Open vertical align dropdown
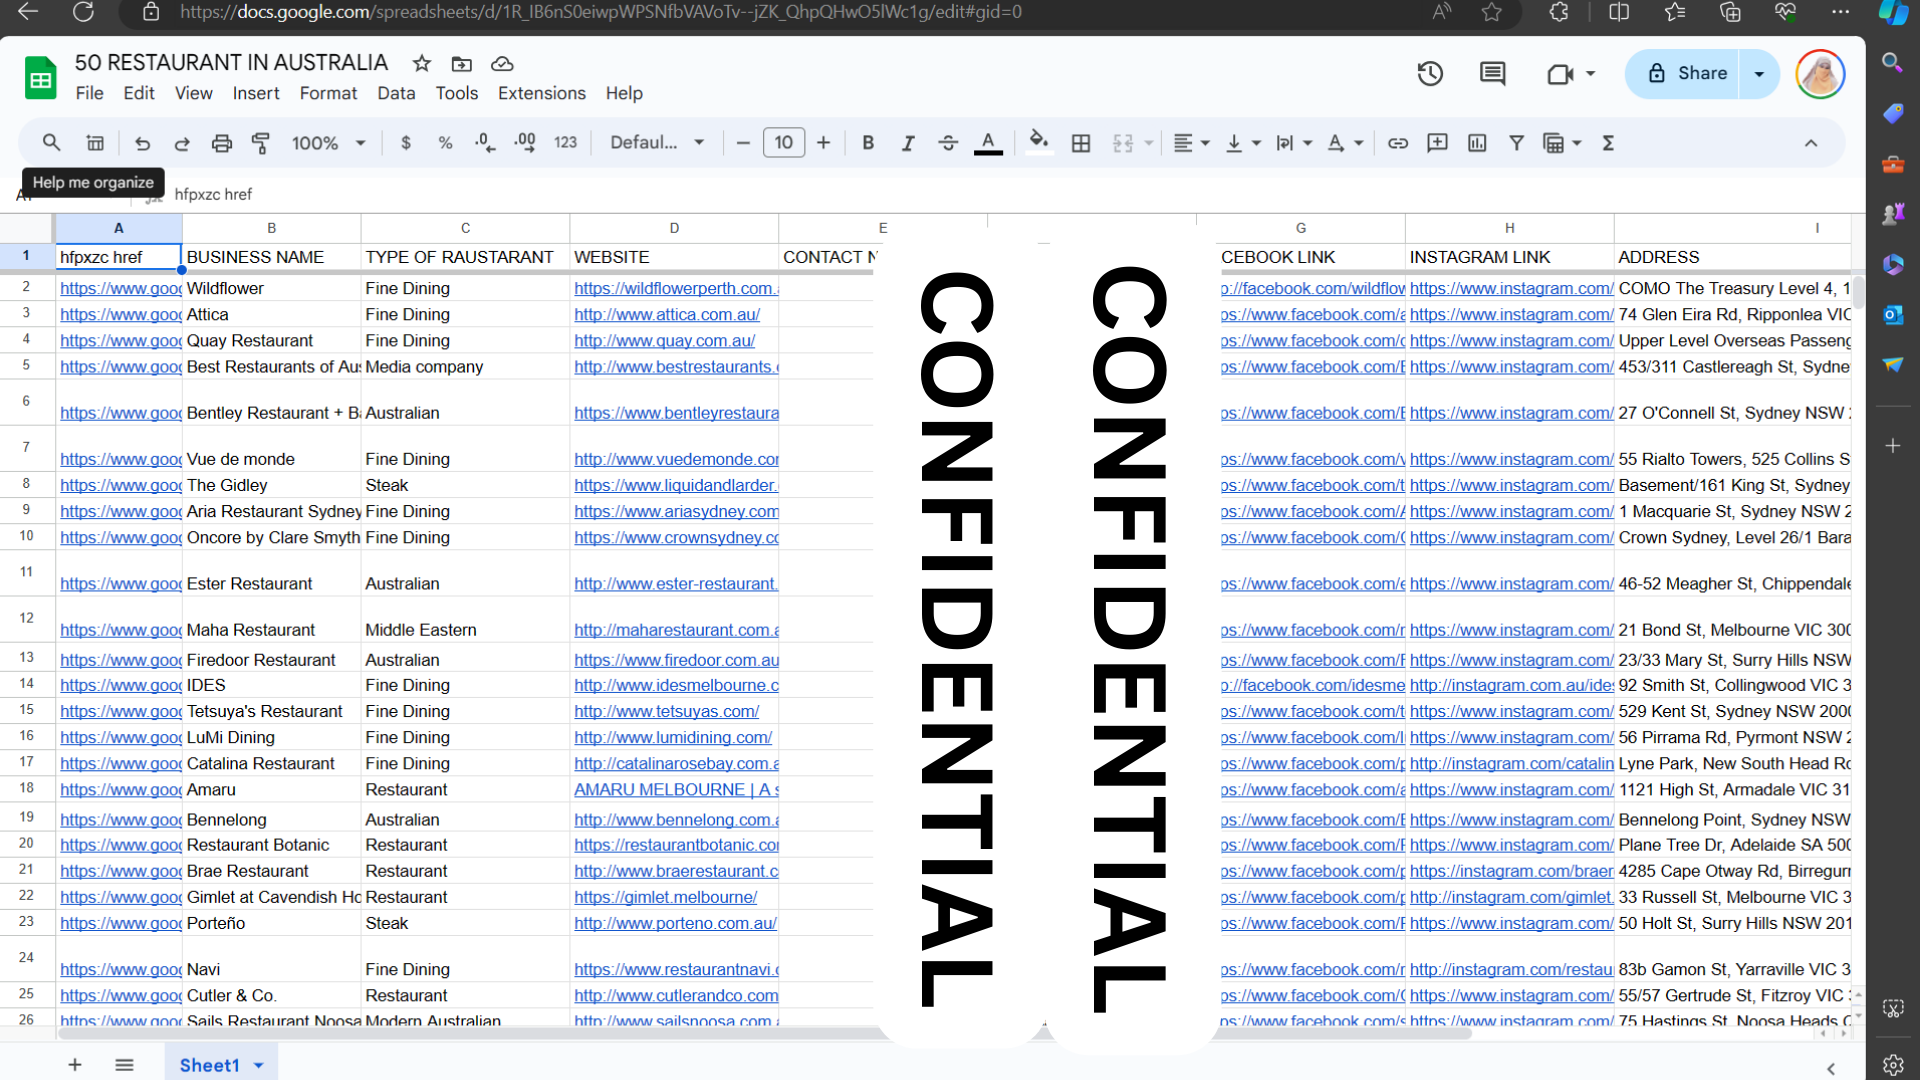This screenshot has height=1080, width=1920. click(1243, 143)
